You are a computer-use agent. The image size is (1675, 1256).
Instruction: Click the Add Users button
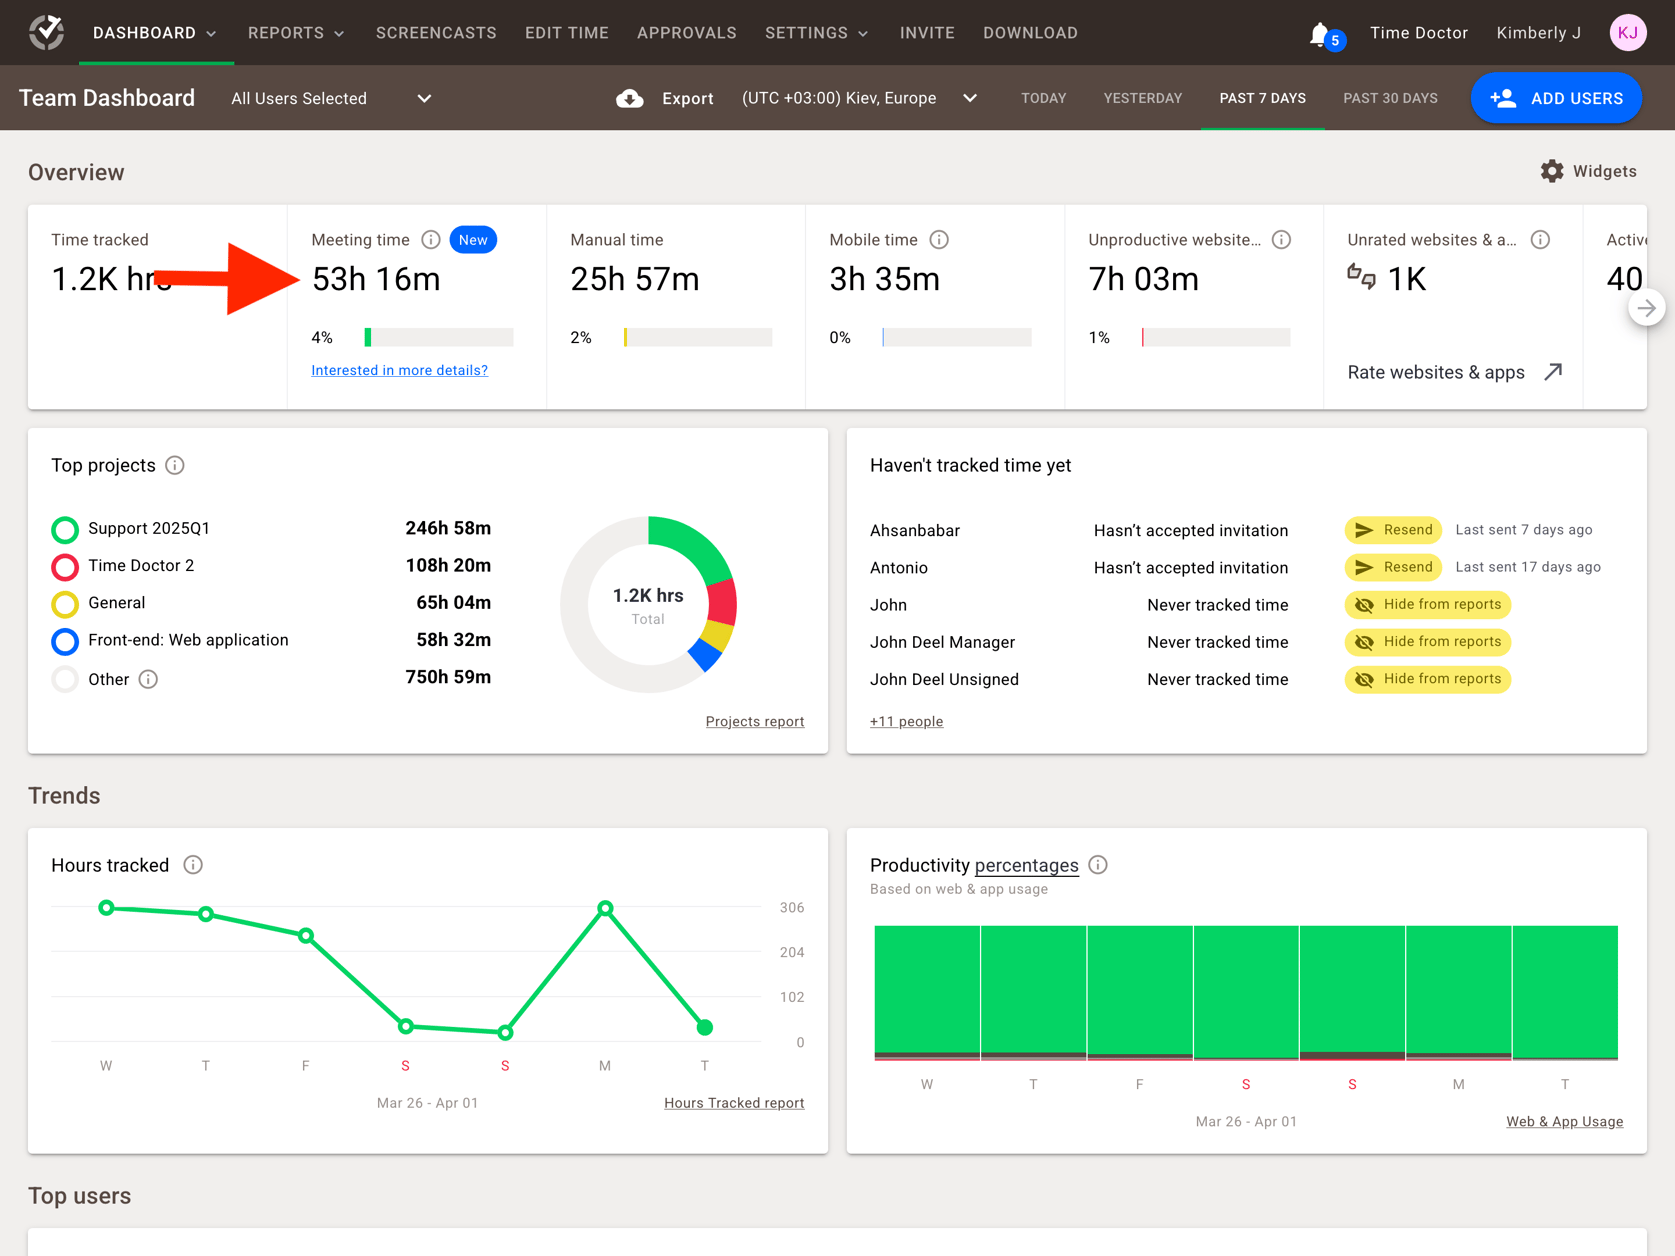click(x=1556, y=98)
